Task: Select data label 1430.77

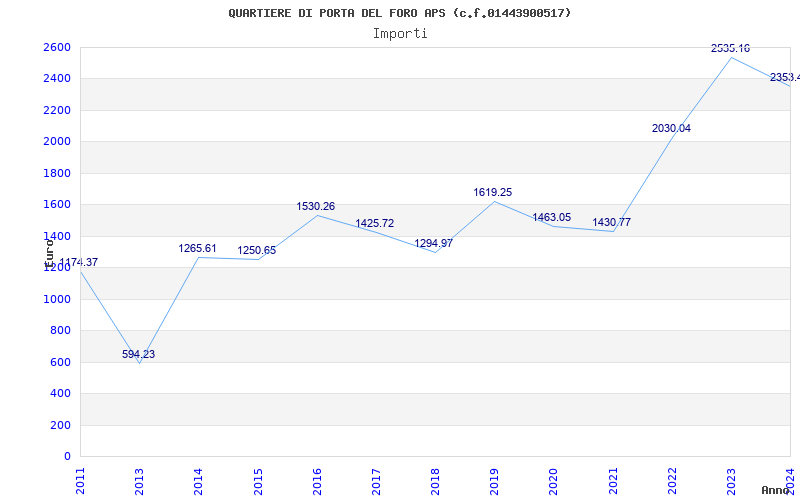Action: (611, 222)
